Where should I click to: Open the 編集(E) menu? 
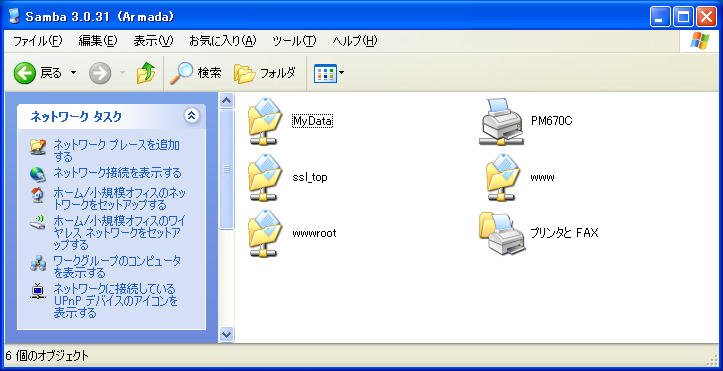click(x=98, y=41)
